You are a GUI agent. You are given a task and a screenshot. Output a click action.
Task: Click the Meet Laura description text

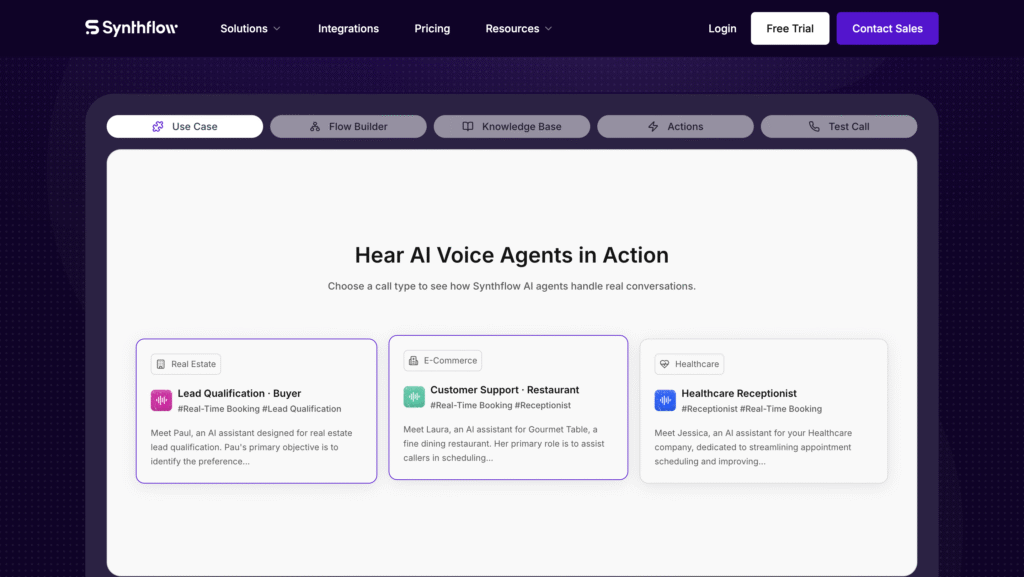click(504, 444)
